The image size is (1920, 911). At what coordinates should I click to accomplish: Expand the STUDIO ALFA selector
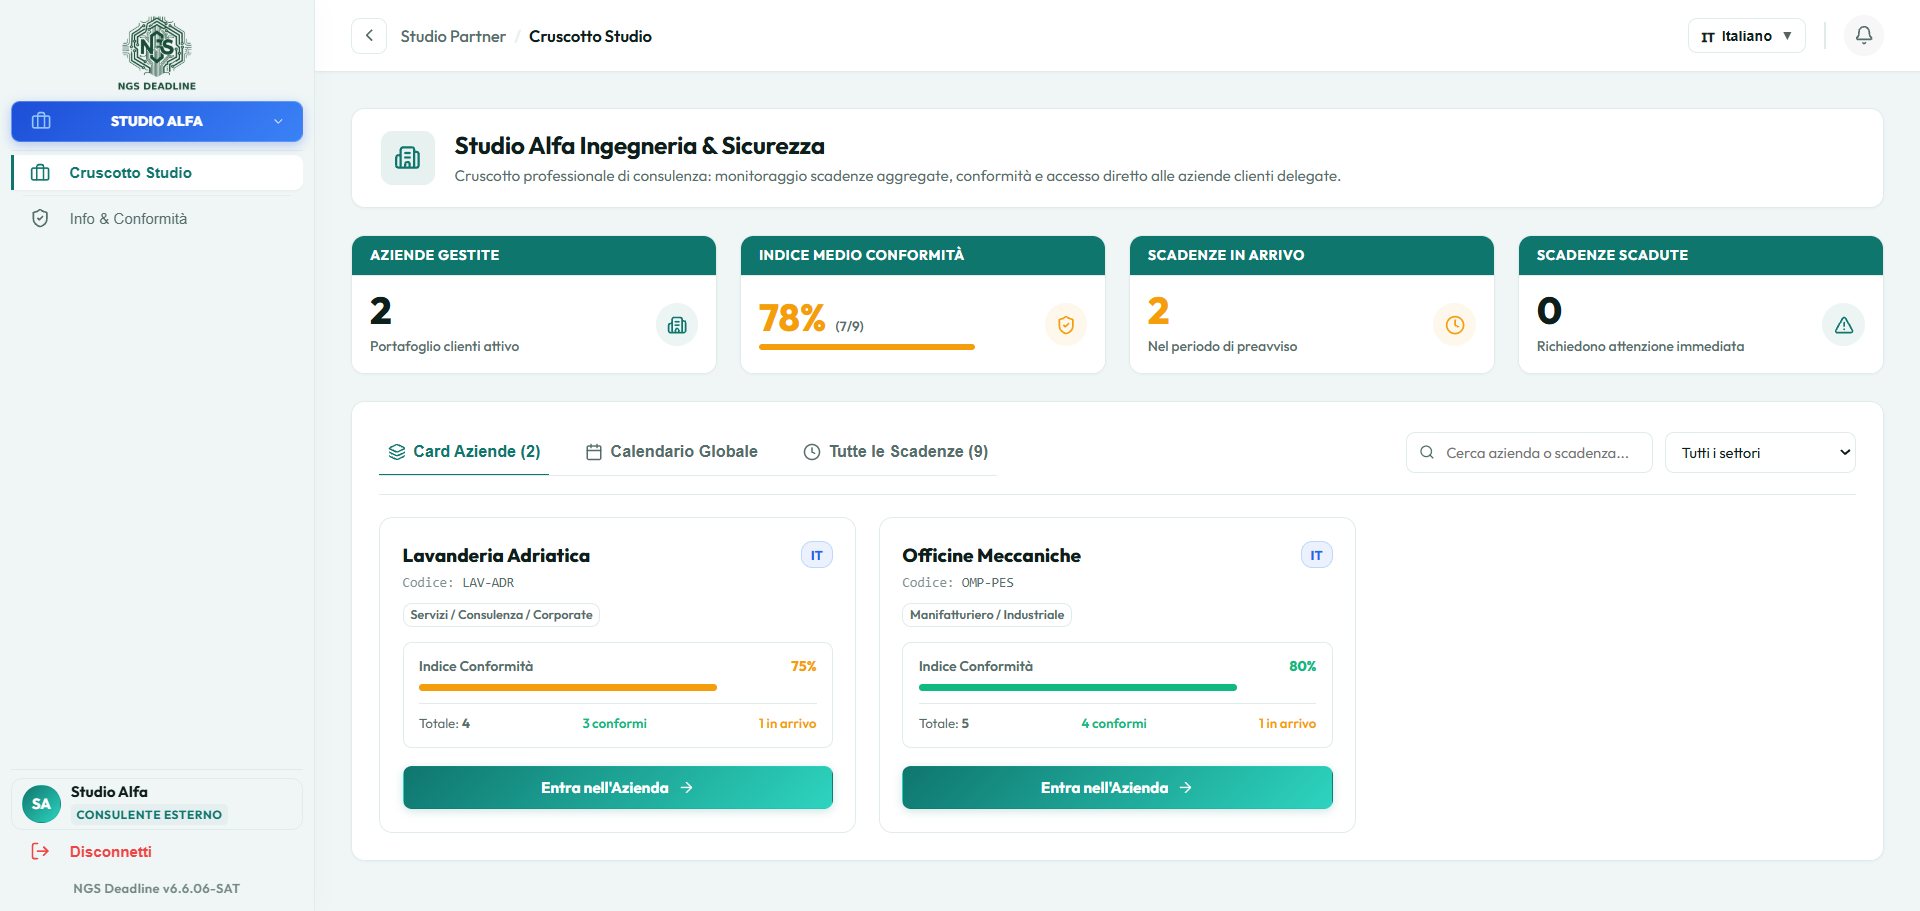[x=157, y=121]
